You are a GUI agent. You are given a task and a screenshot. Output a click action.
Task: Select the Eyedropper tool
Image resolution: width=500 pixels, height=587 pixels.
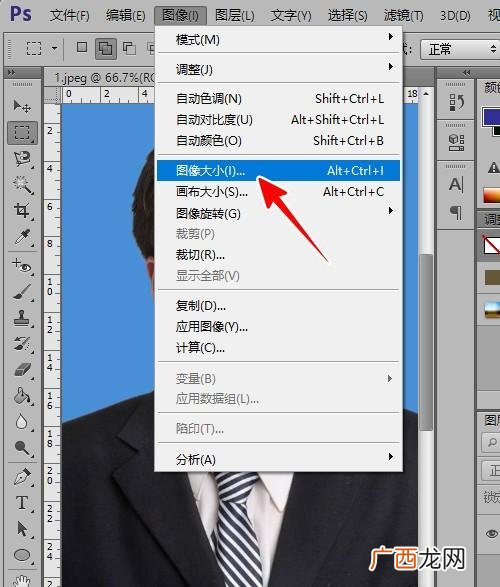[x=22, y=237]
